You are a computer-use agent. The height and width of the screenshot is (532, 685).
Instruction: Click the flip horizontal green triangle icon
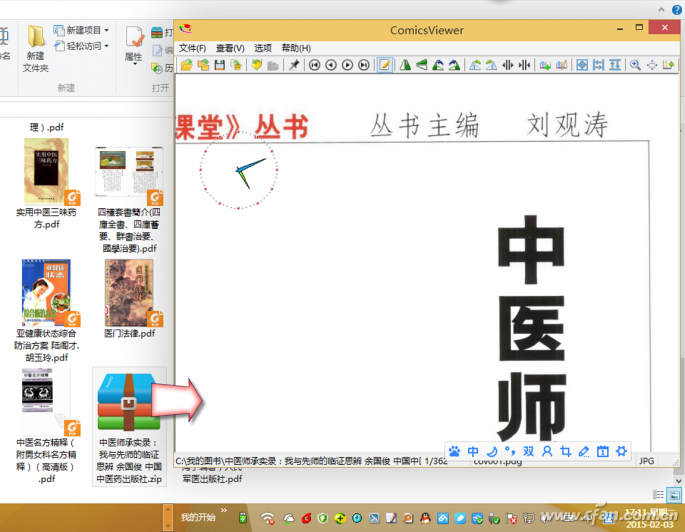405,66
